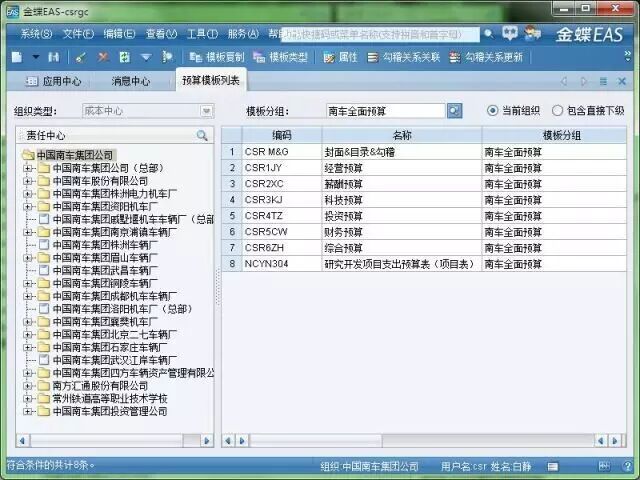The image size is (640, 480).
Task: Click the 责任中心 tree search magnifier
Action: (x=202, y=135)
